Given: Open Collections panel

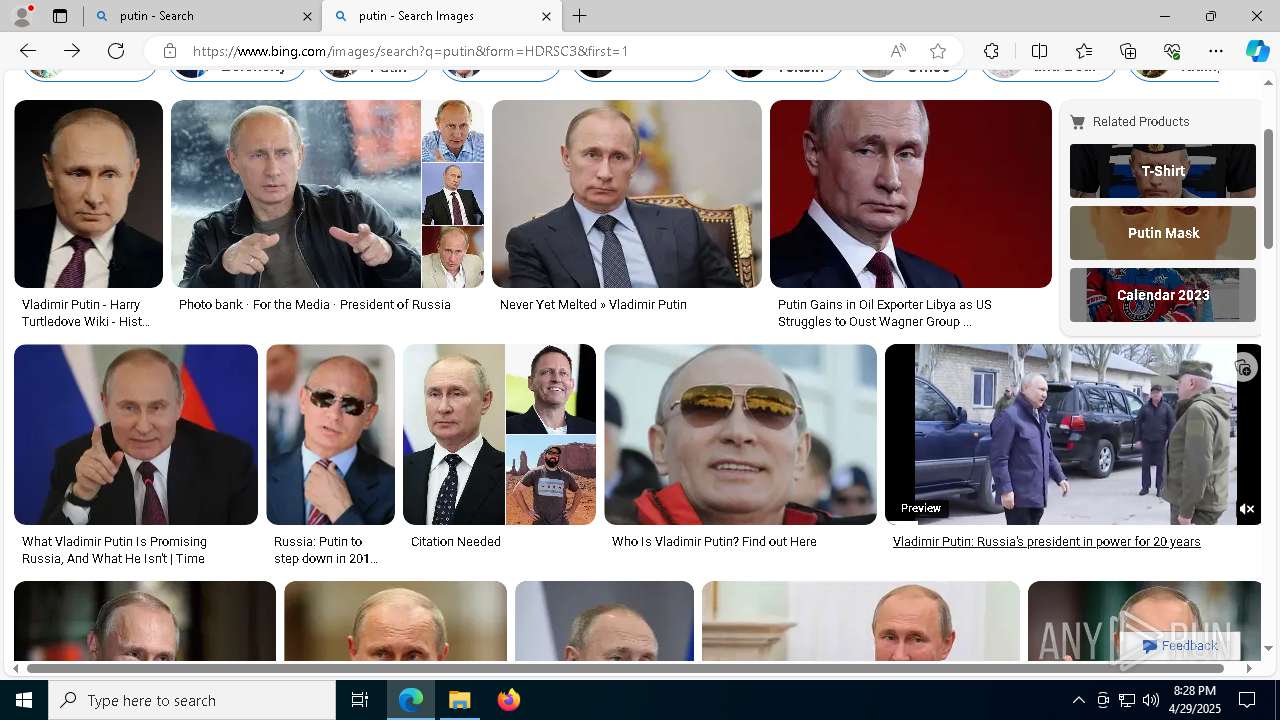Looking at the screenshot, I should pyautogui.click(x=1128, y=51).
